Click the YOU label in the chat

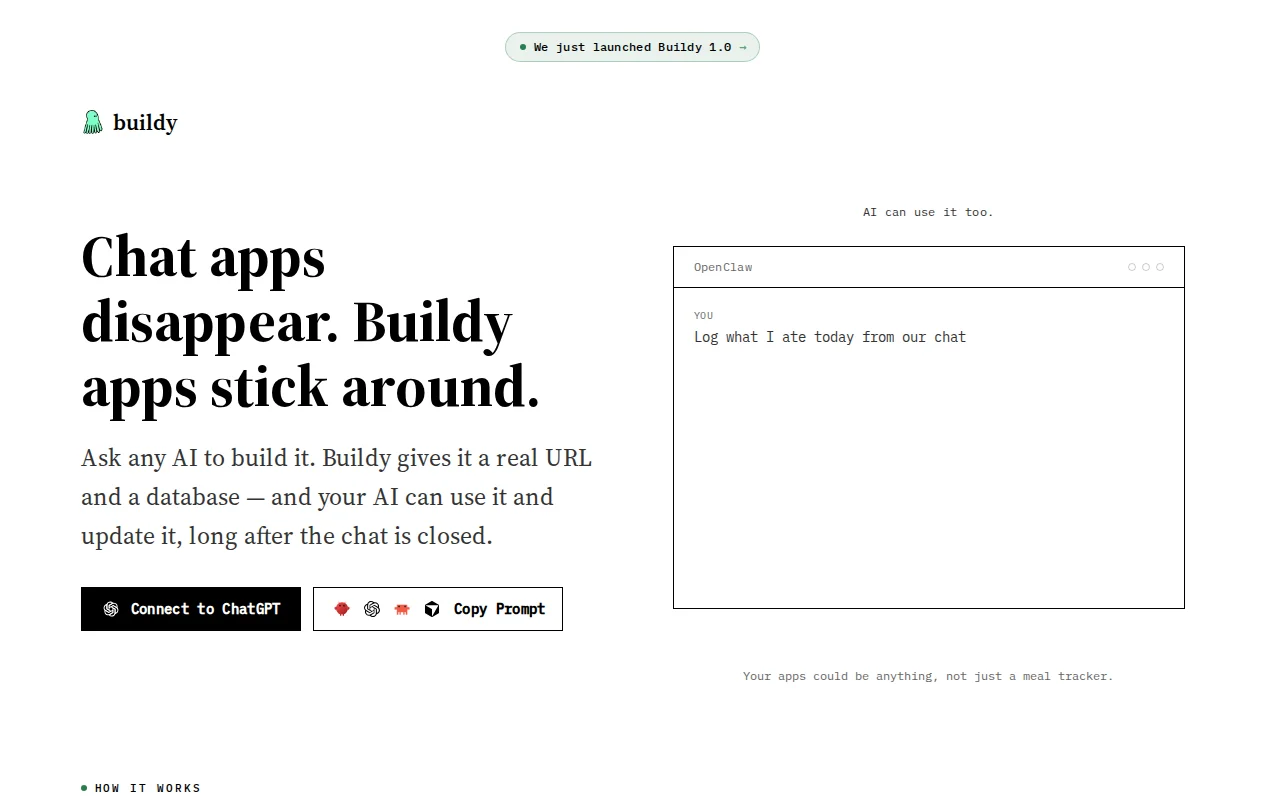[x=704, y=315]
